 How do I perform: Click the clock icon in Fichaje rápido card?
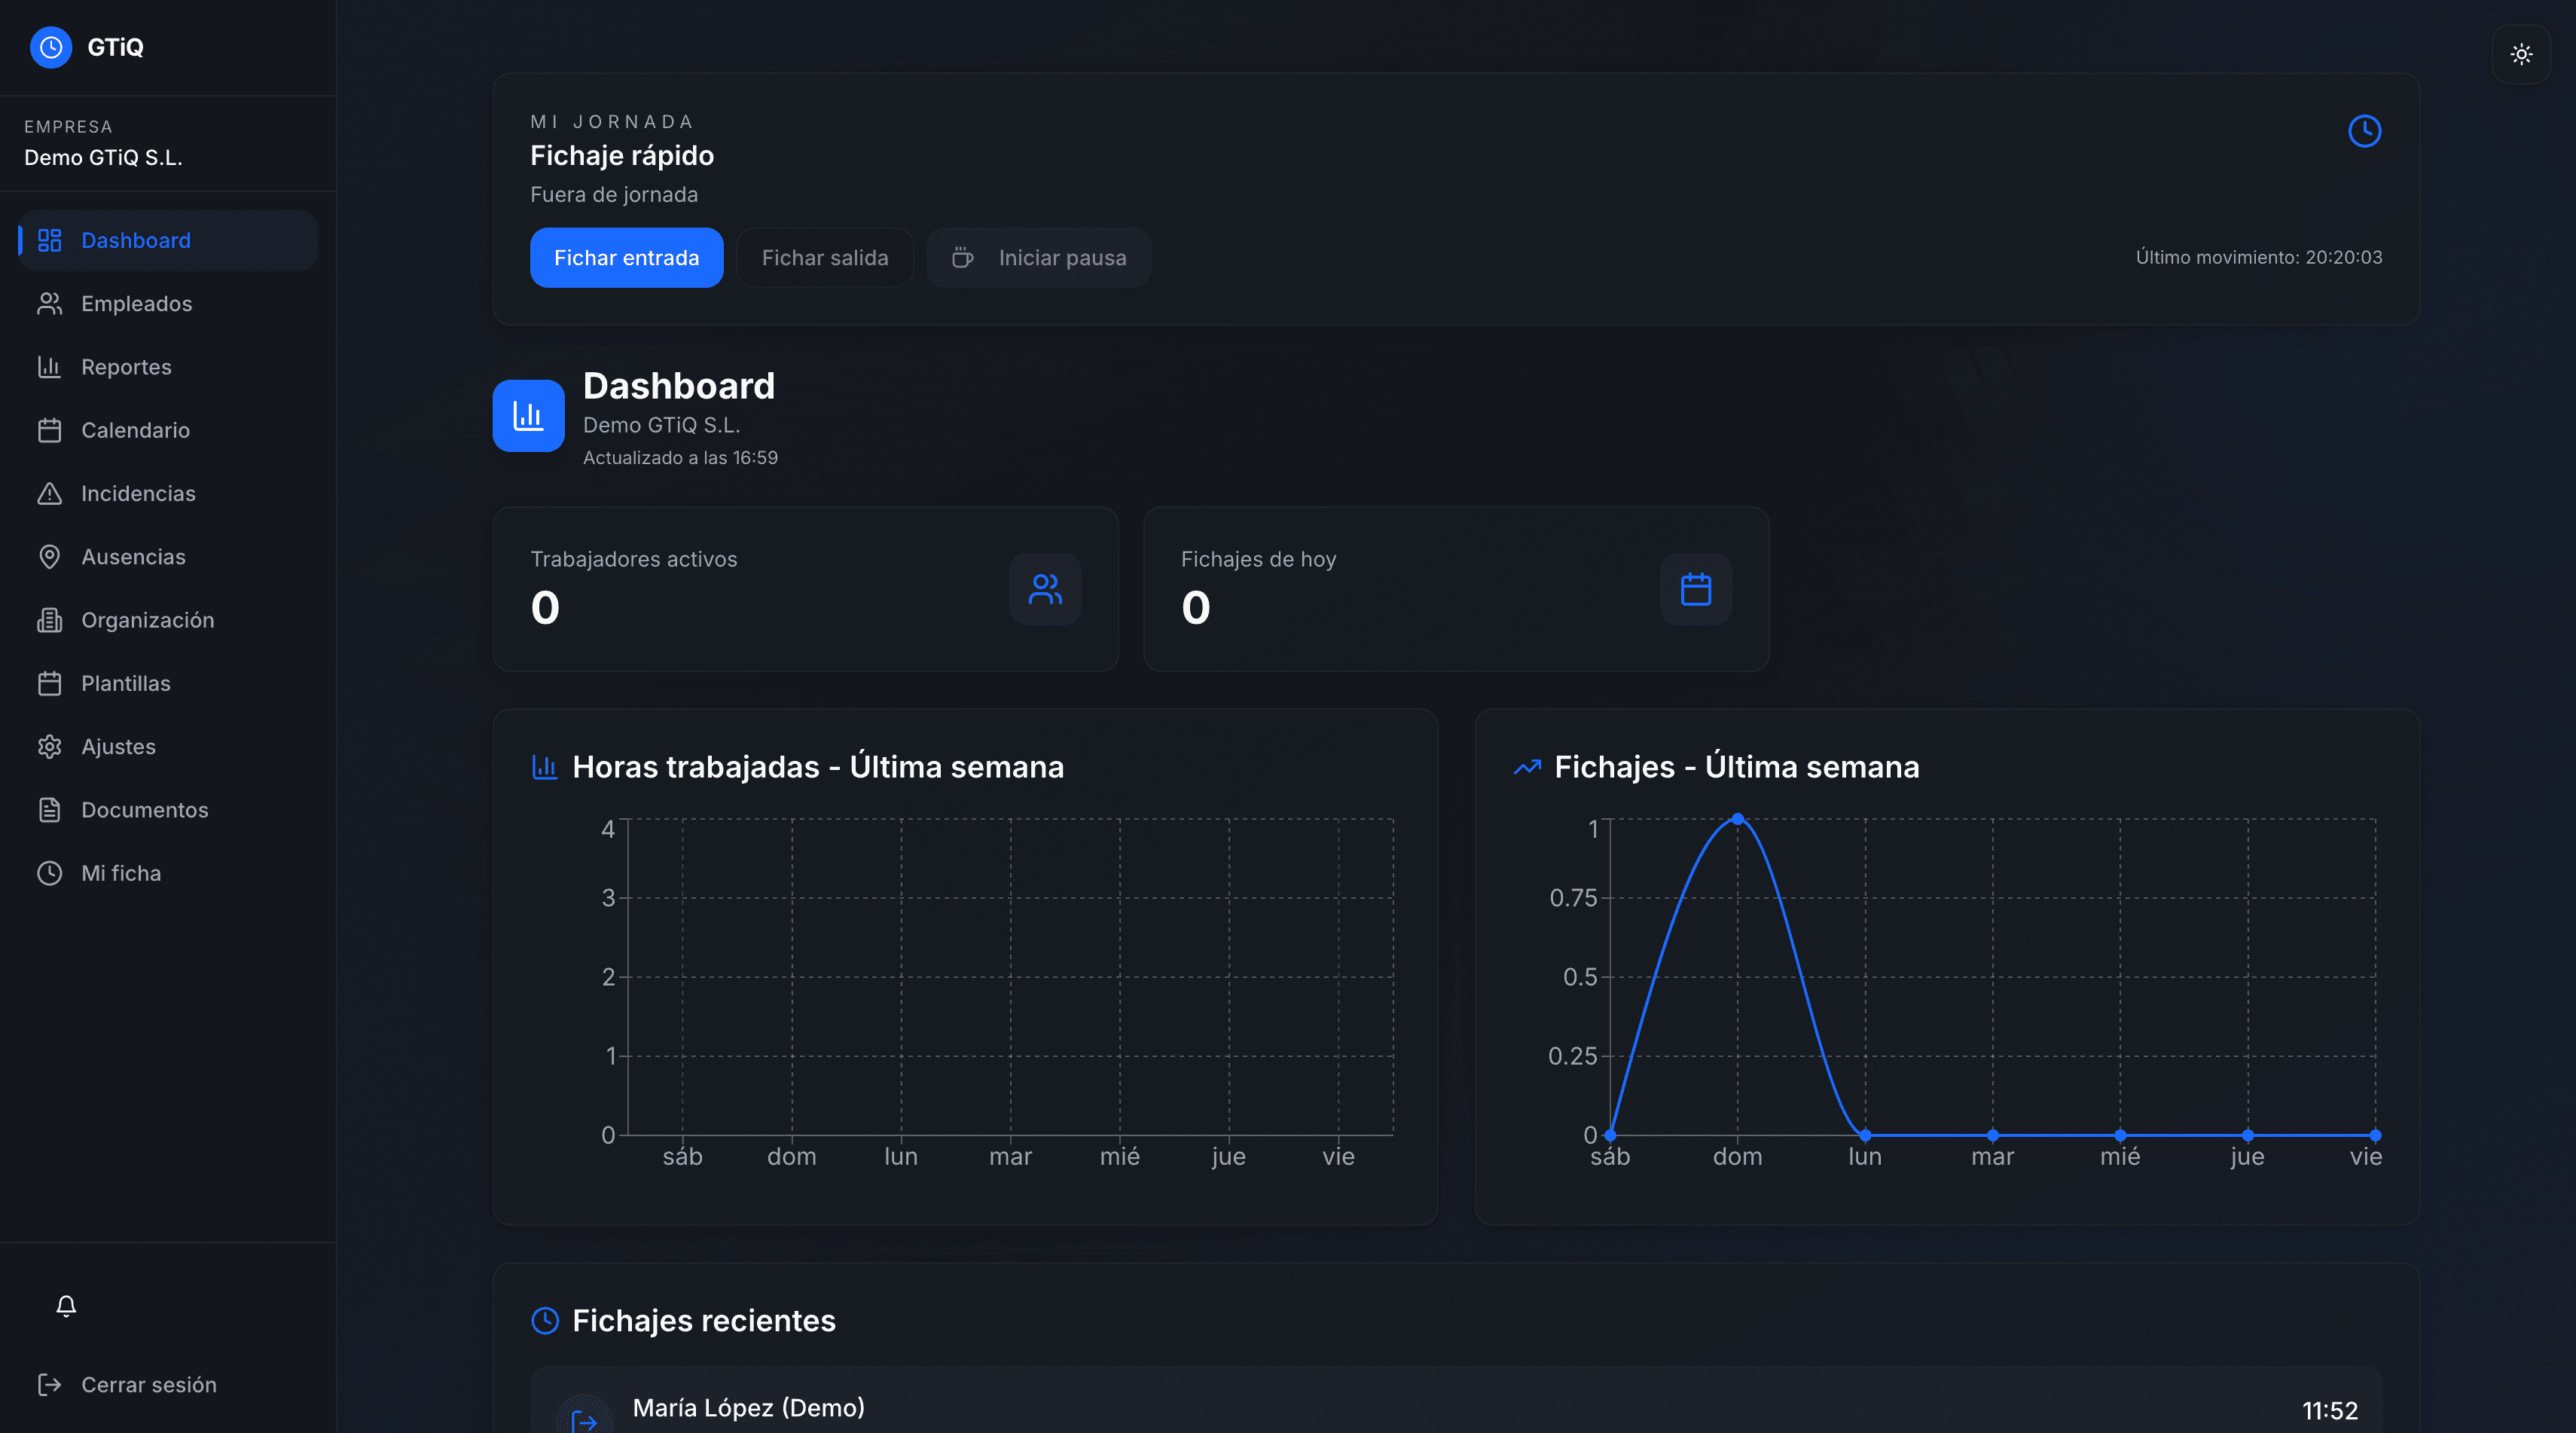[2365, 131]
